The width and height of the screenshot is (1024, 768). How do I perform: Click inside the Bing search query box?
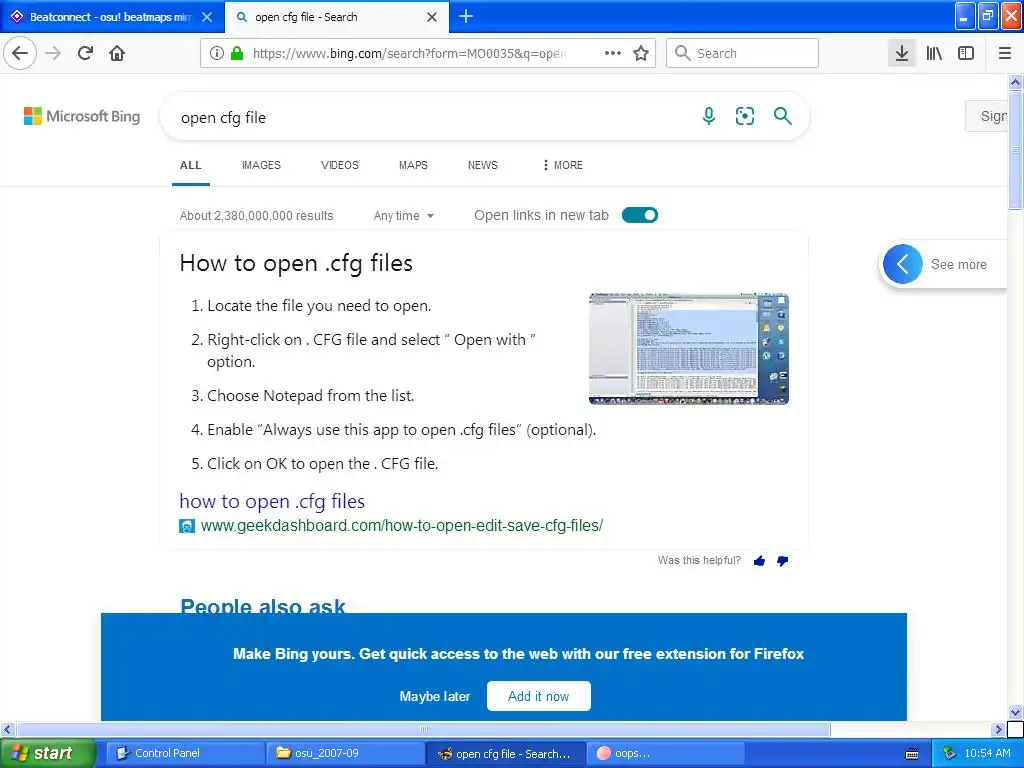pyautogui.click(x=431, y=117)
